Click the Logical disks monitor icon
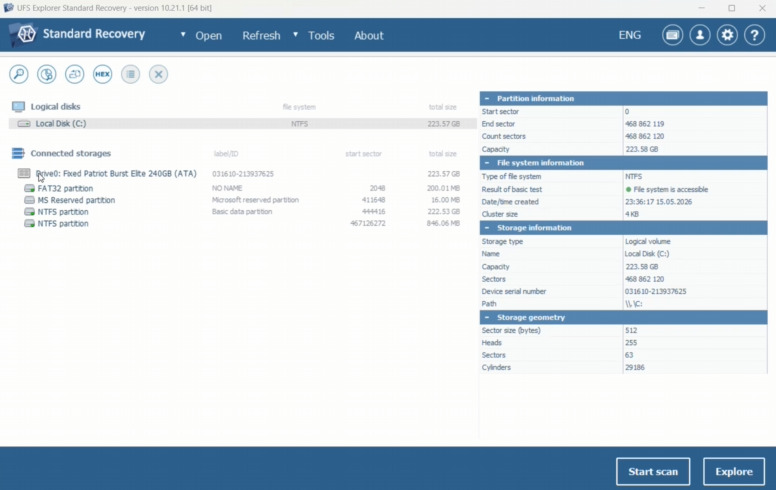The image size is (776, 490). [18, 107]
